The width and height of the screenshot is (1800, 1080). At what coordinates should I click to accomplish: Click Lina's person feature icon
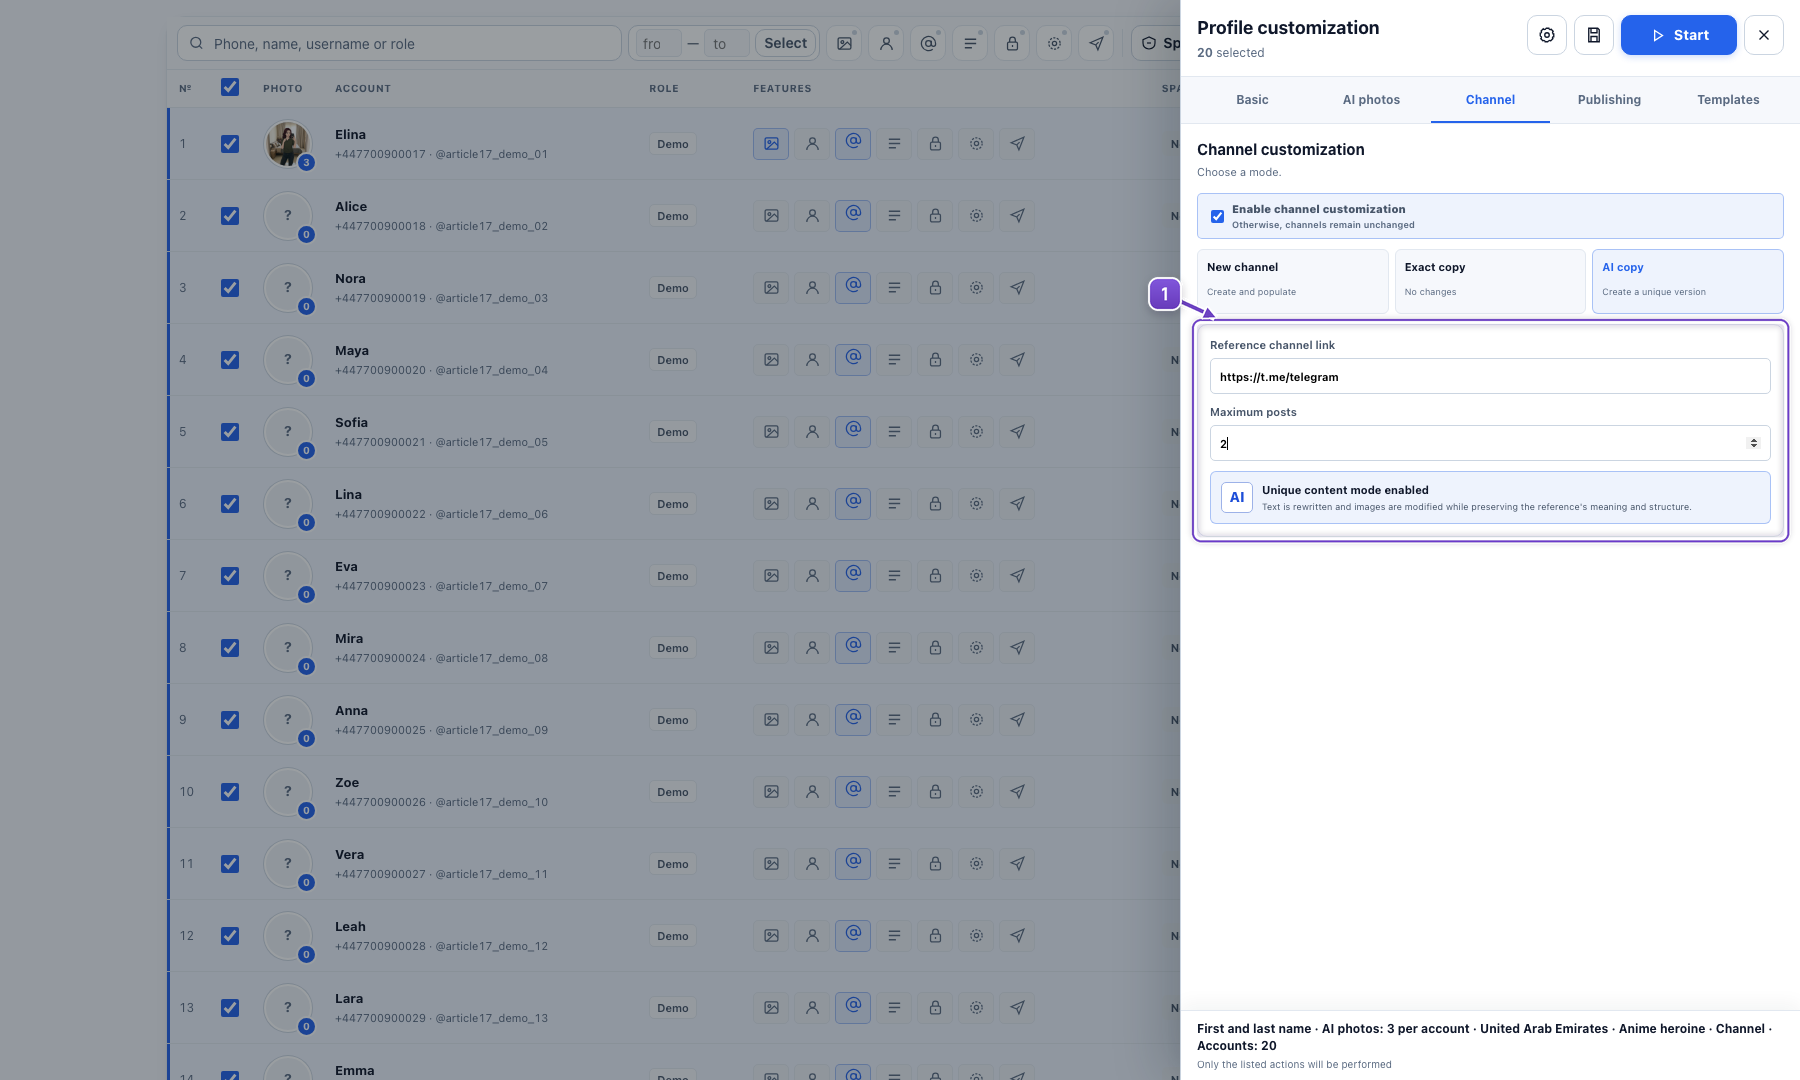point(812,504)
